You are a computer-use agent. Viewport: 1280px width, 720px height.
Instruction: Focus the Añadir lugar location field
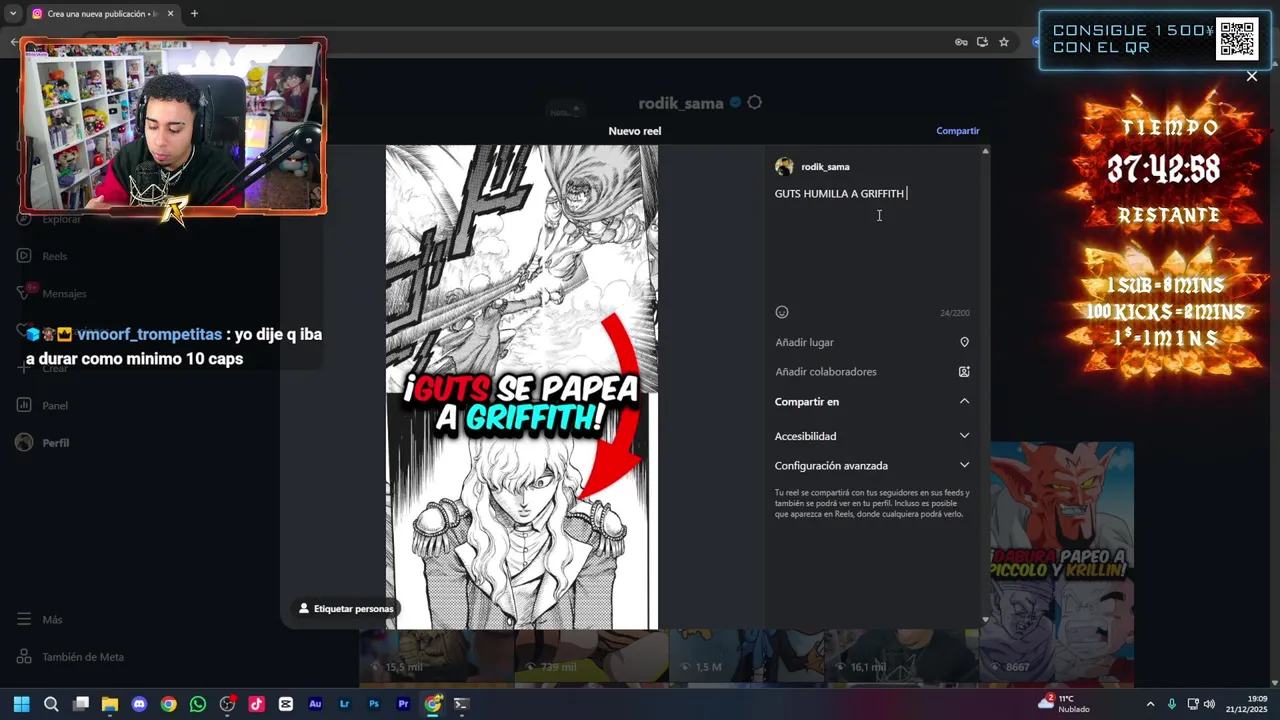(x=872, y=342)
